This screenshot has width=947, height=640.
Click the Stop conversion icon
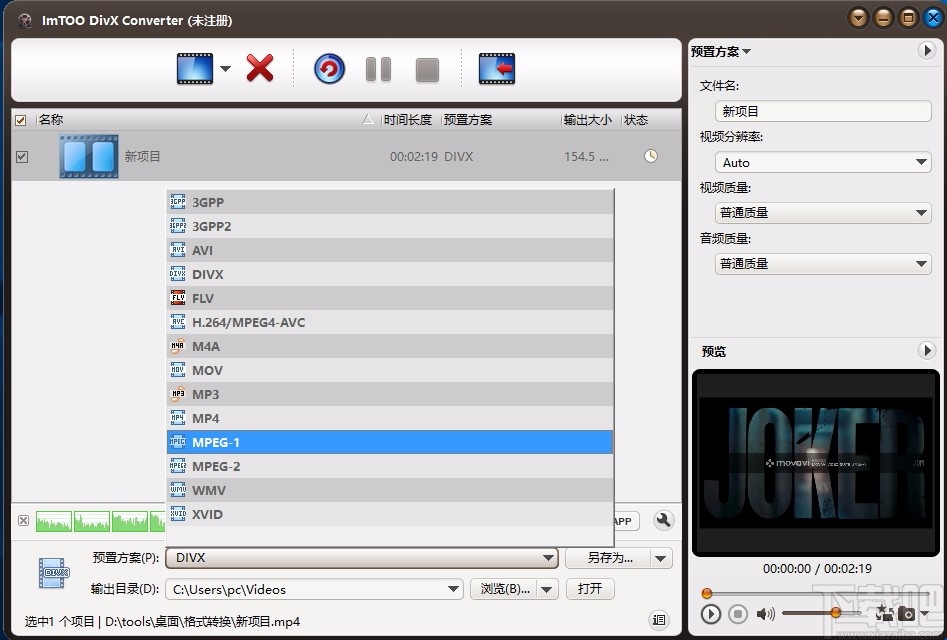tap(426, 69)
